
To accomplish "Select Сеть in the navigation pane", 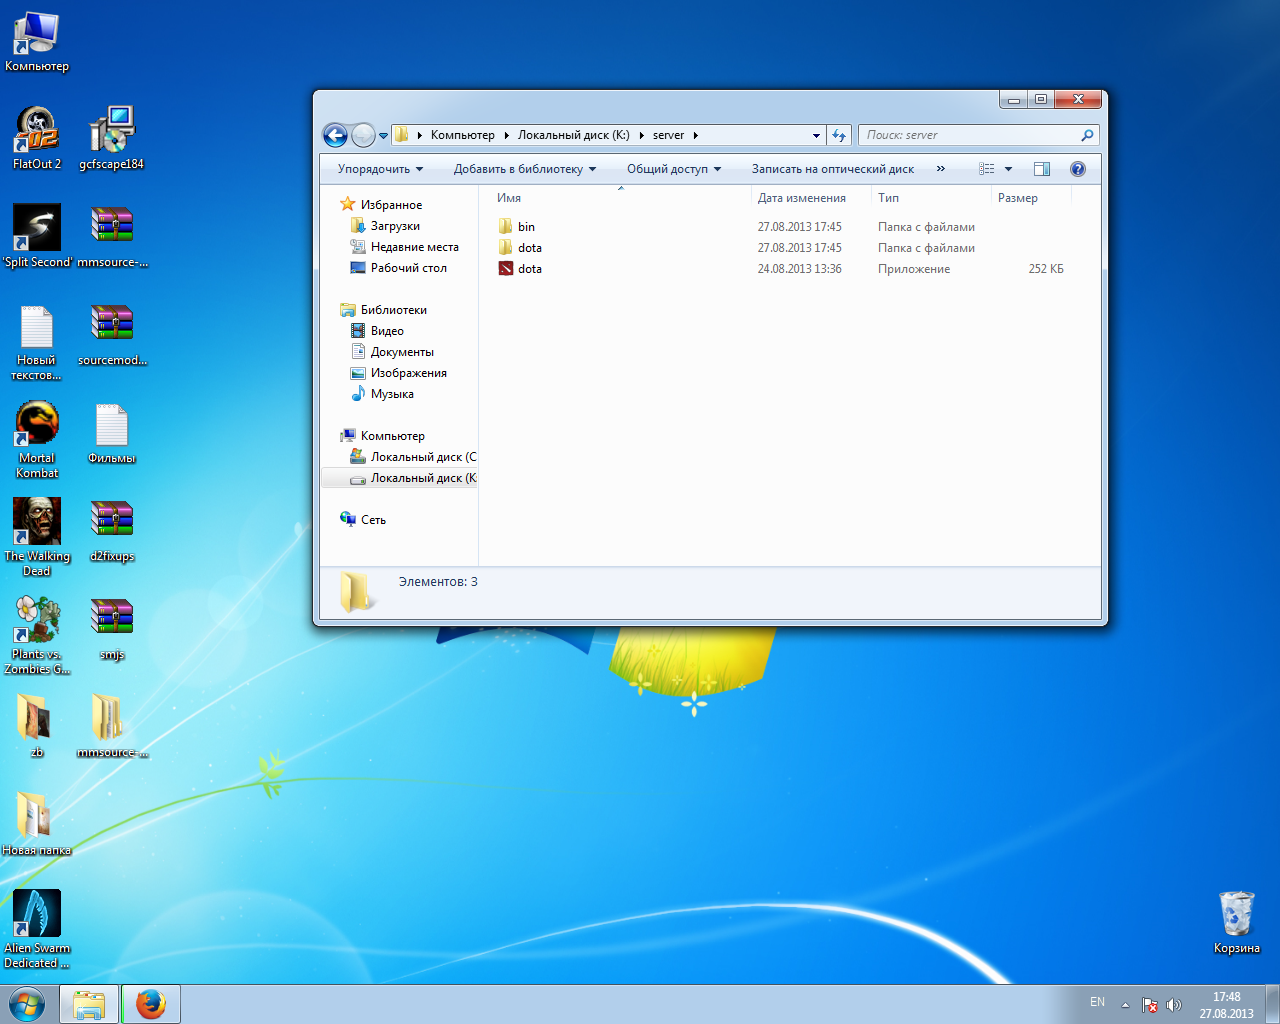I will pyautogui.click(x=373, y=520).
